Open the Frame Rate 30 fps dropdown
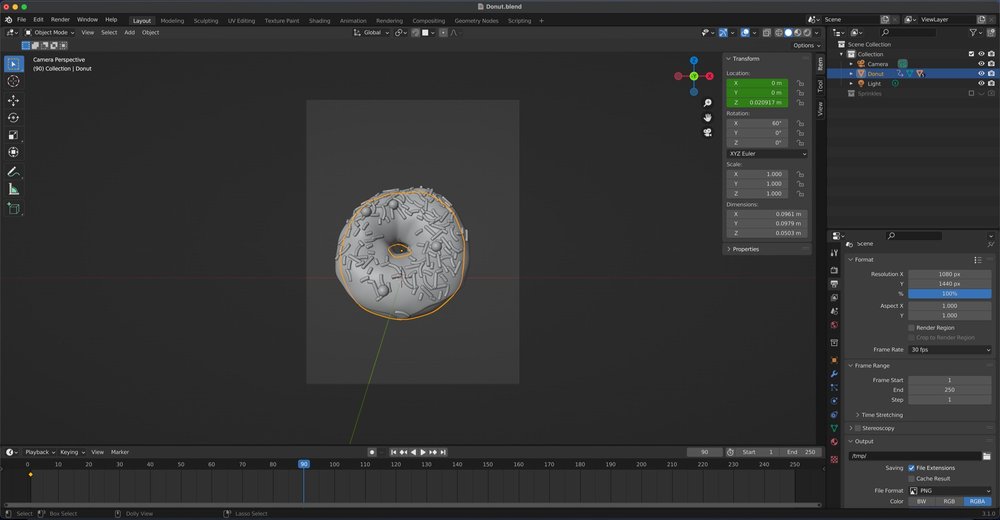Screen dimensions: 1000x520 [x=950, y=350]
